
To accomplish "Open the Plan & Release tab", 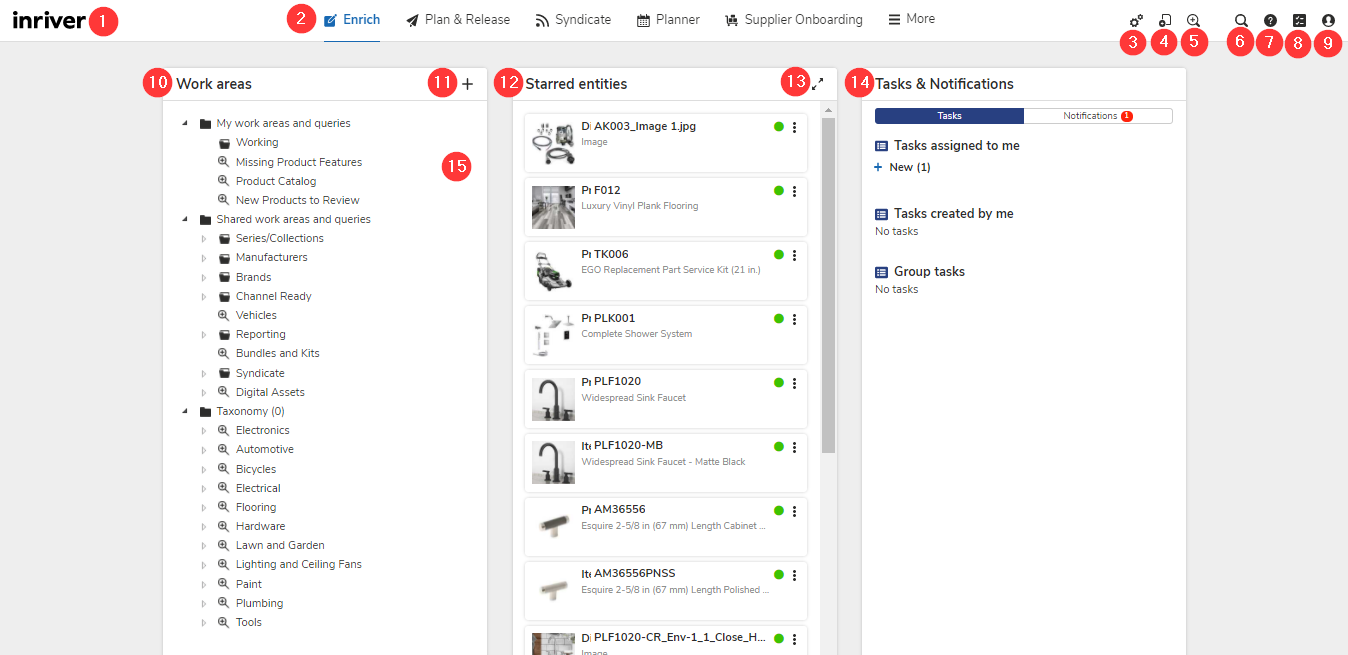I will (458, 20).
